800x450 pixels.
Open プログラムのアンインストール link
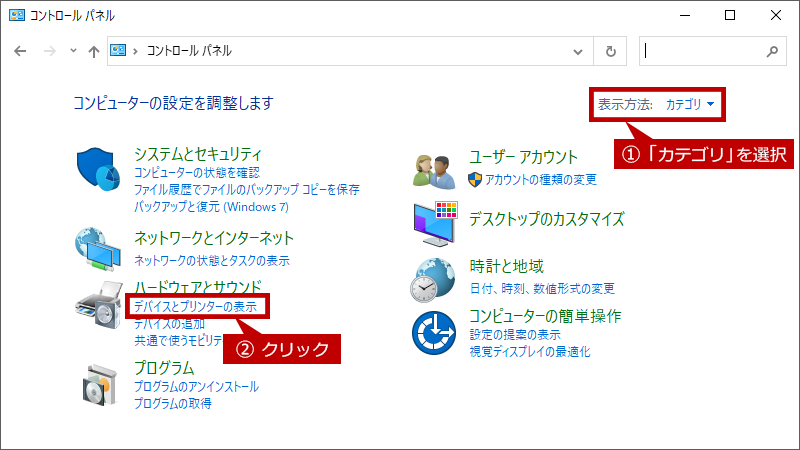pos(196,387)
